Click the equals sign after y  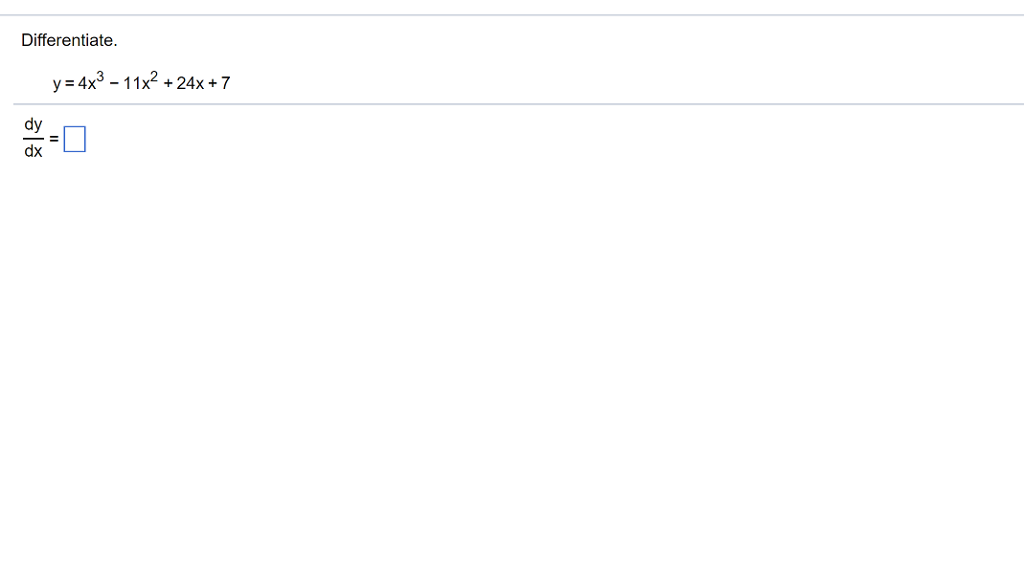(68, 84)
